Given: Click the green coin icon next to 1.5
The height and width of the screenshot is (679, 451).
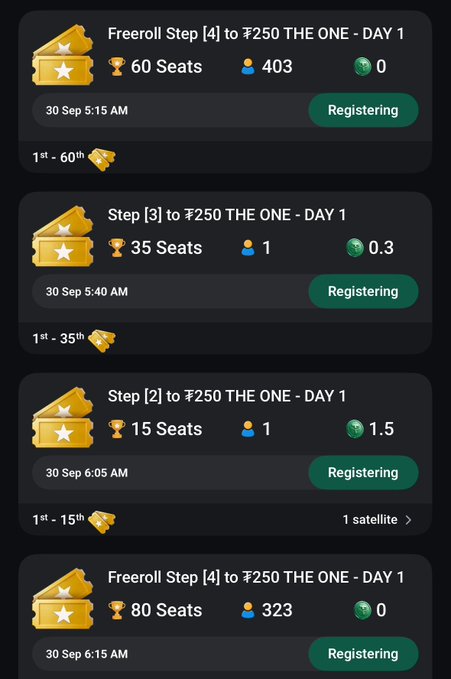Looking at the screenshot, I should 355,429.
